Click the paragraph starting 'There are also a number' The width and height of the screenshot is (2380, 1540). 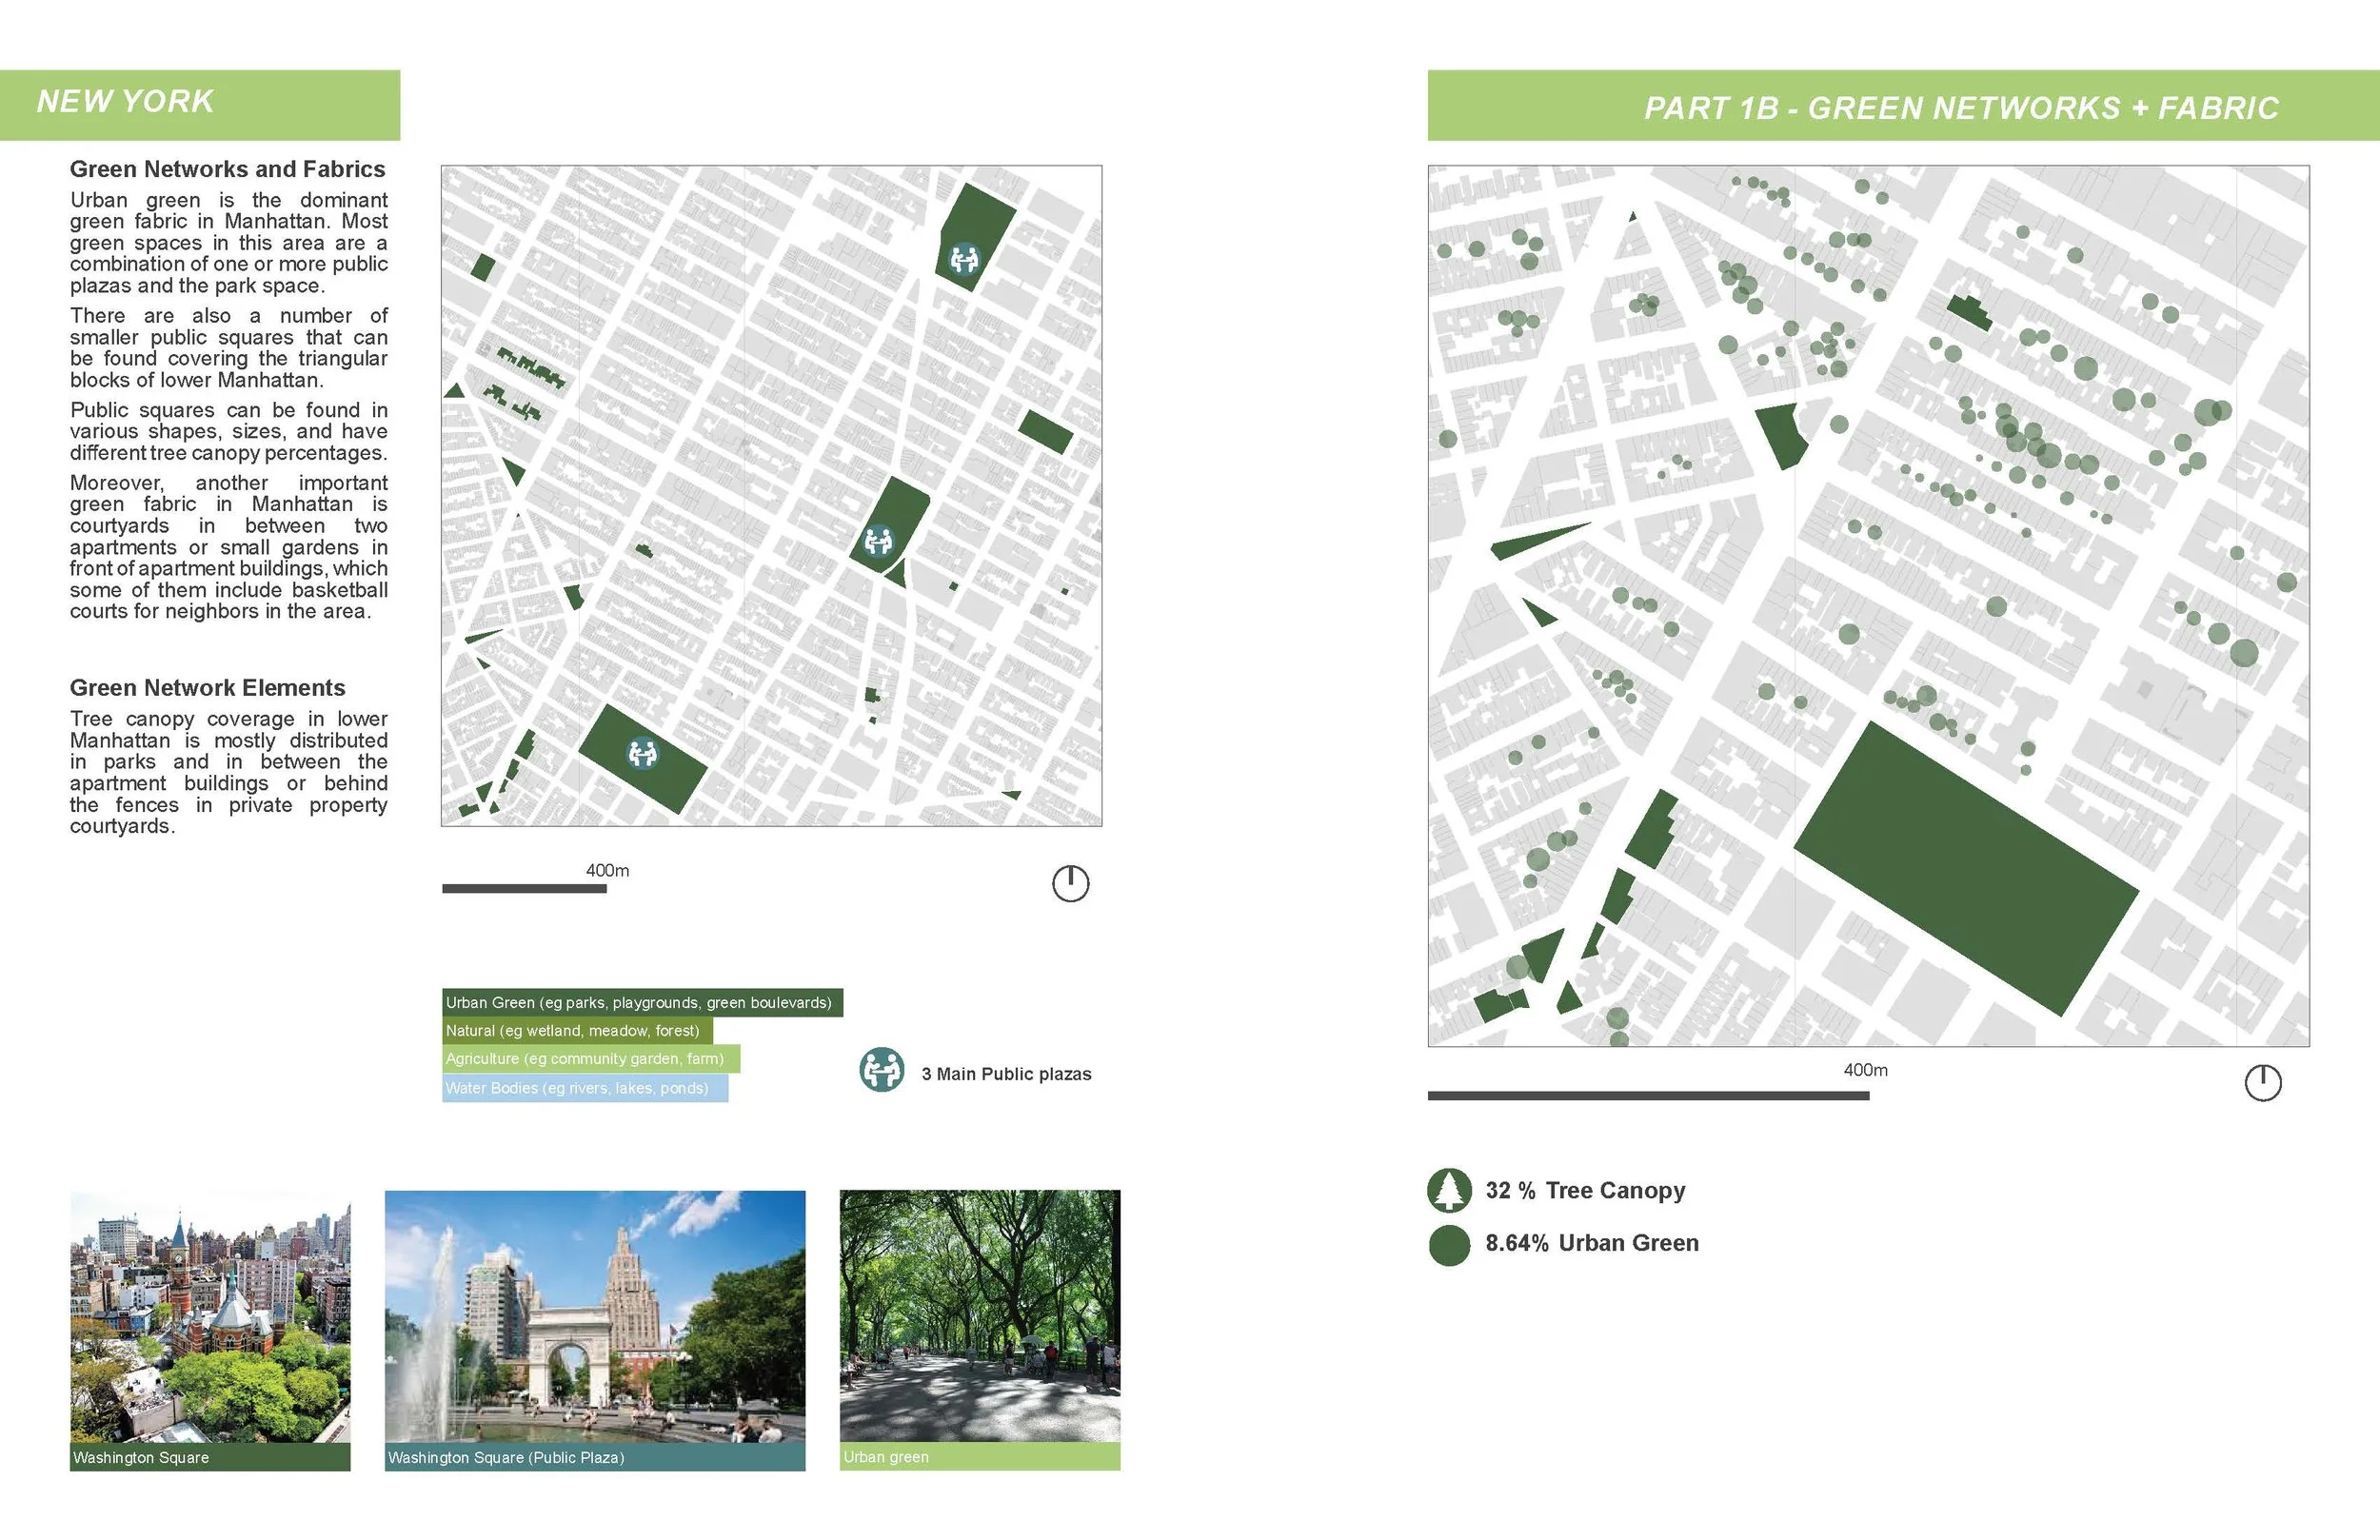[x=228, y=348]
